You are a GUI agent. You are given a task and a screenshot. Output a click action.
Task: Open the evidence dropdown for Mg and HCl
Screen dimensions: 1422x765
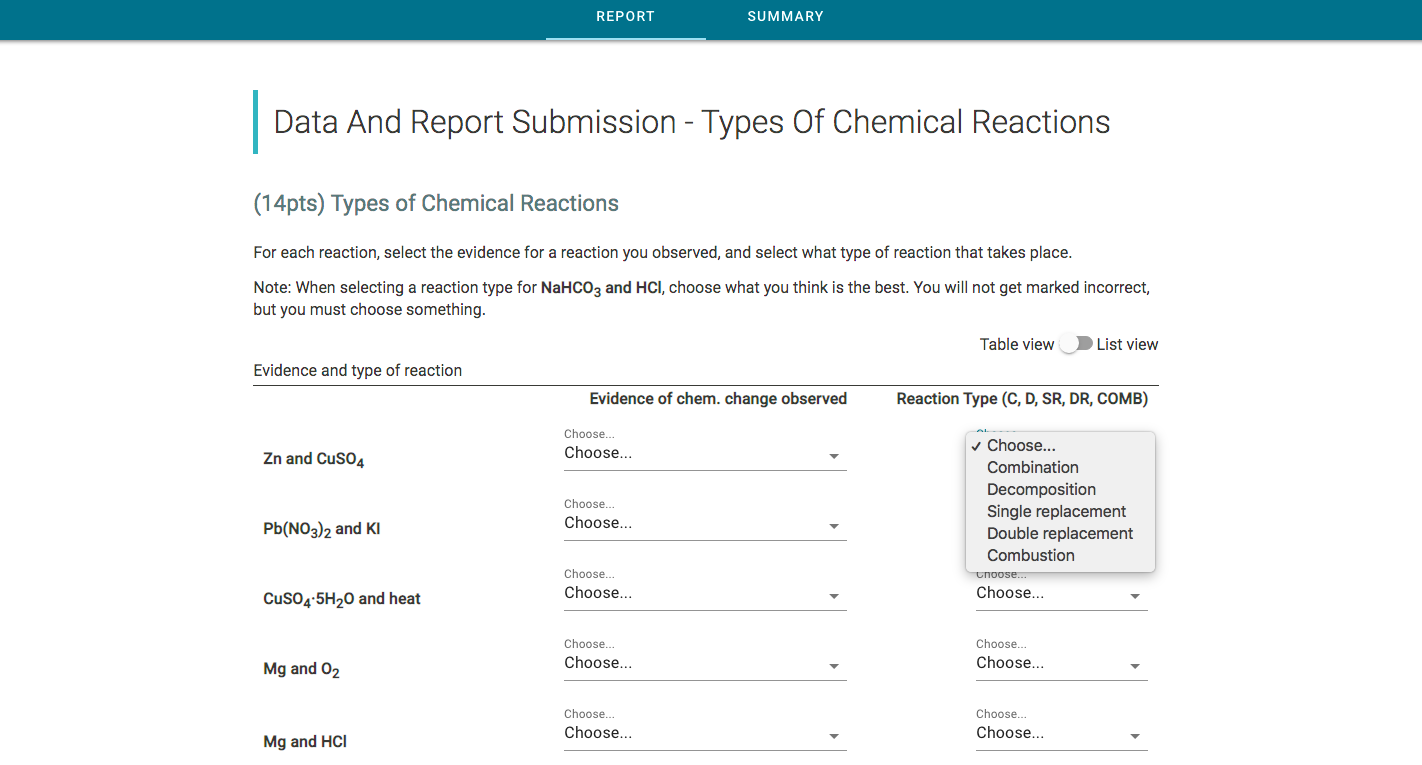(705, 733)
